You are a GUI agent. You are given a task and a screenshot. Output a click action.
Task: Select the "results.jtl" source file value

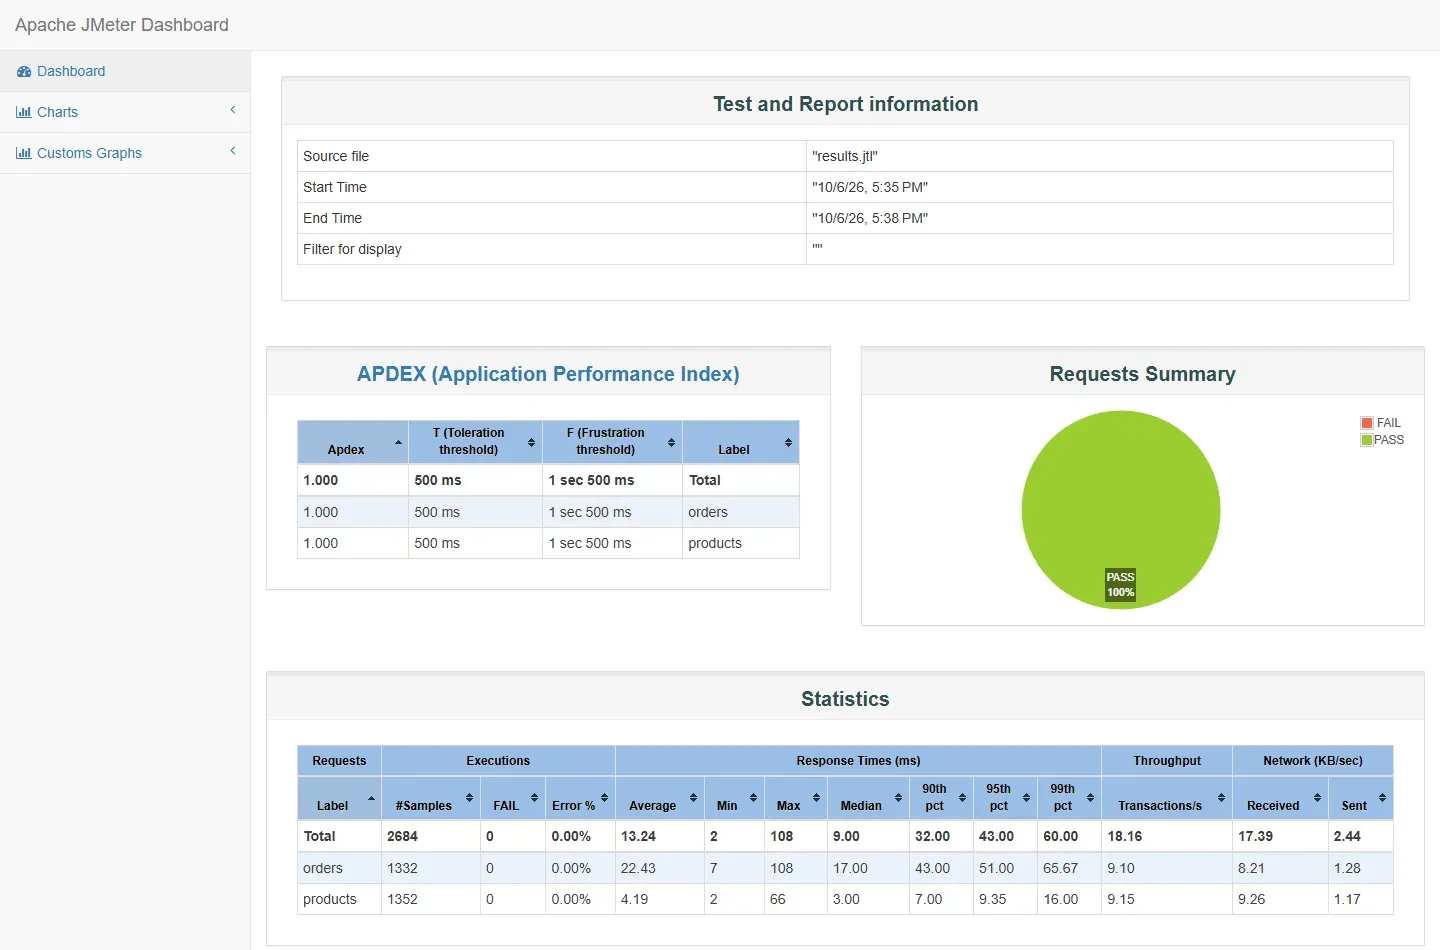click(845, 156)
